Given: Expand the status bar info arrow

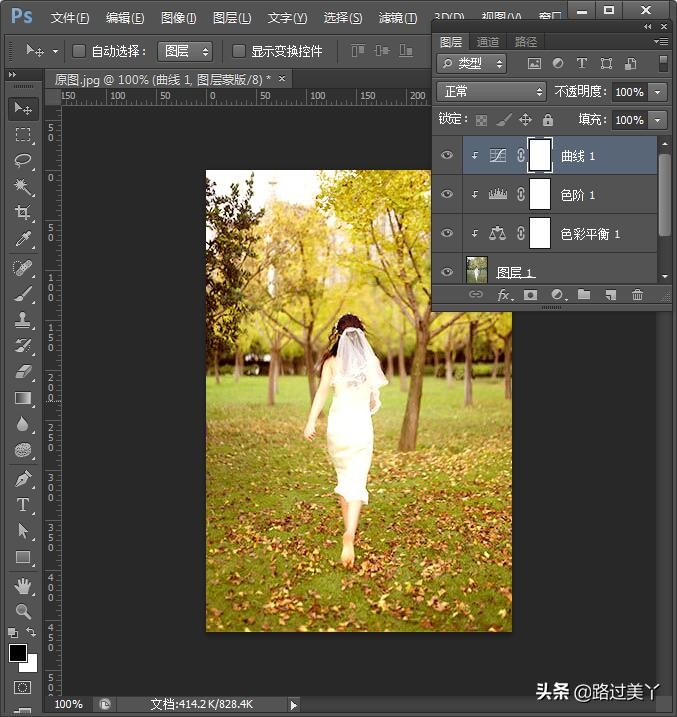Looking at the screenshot, I should 293,705.
